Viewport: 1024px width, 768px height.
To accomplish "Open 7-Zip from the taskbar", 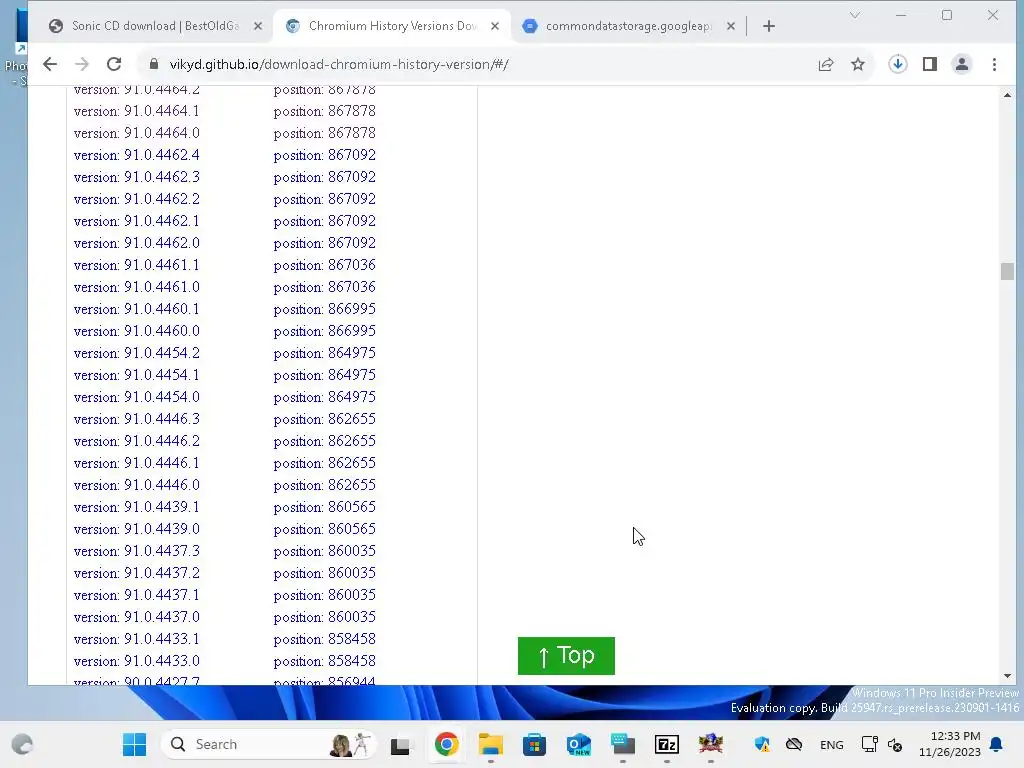I will (667, 744).
